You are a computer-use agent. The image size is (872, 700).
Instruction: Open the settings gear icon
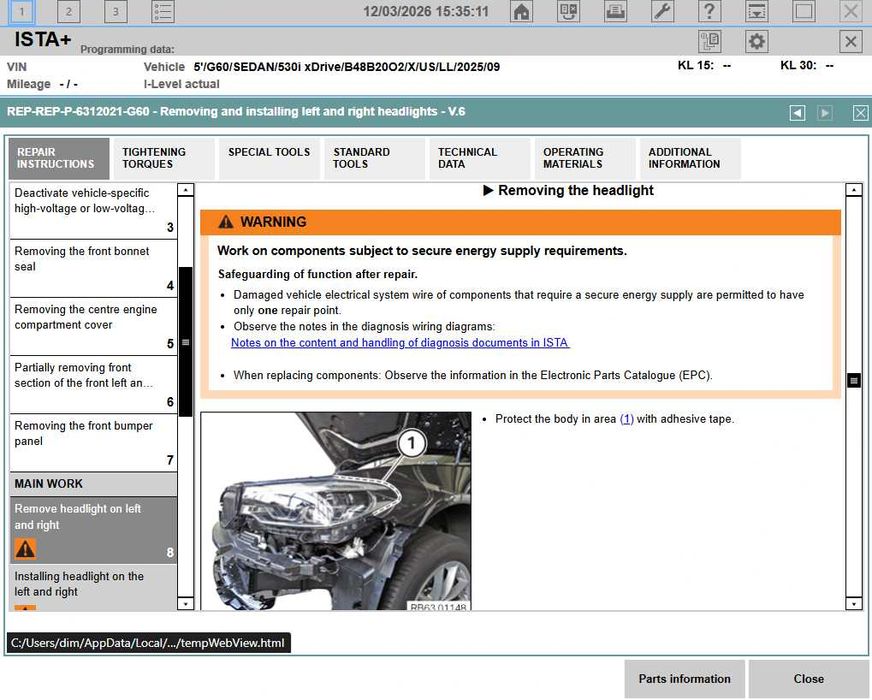pos(757,41)
